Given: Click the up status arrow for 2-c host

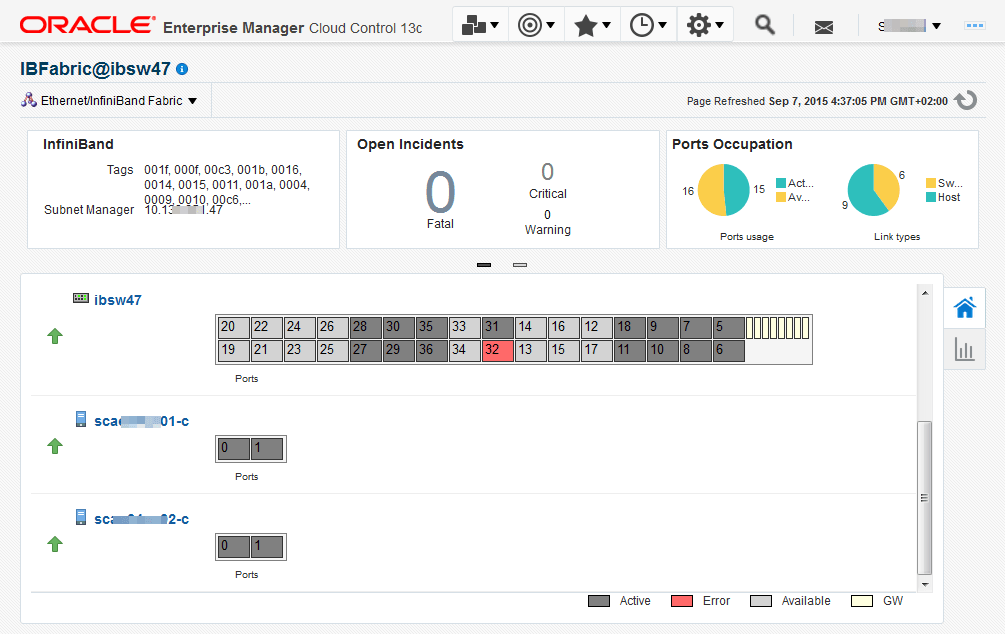Looking at the screenshot, I should (x=55, y=544).
